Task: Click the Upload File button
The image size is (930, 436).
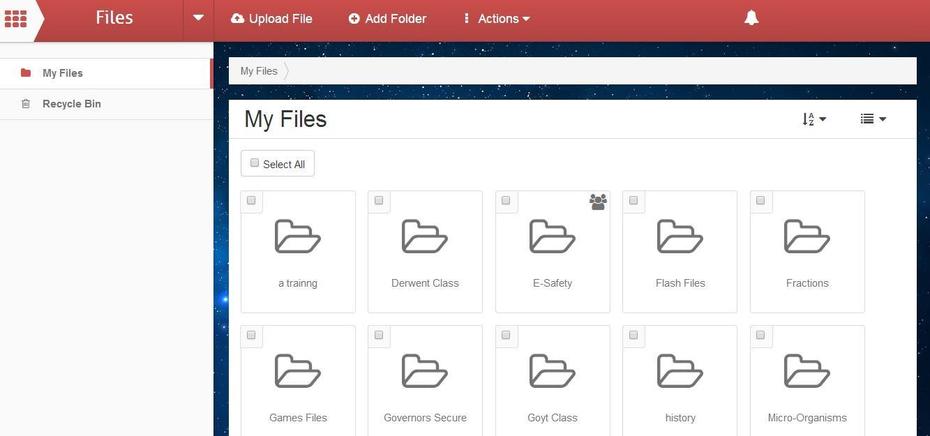Action: pos(272,19)
